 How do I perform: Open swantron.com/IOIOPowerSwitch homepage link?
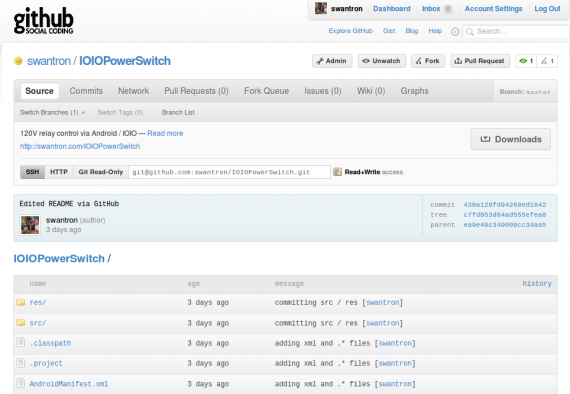[x=80, y=146]
